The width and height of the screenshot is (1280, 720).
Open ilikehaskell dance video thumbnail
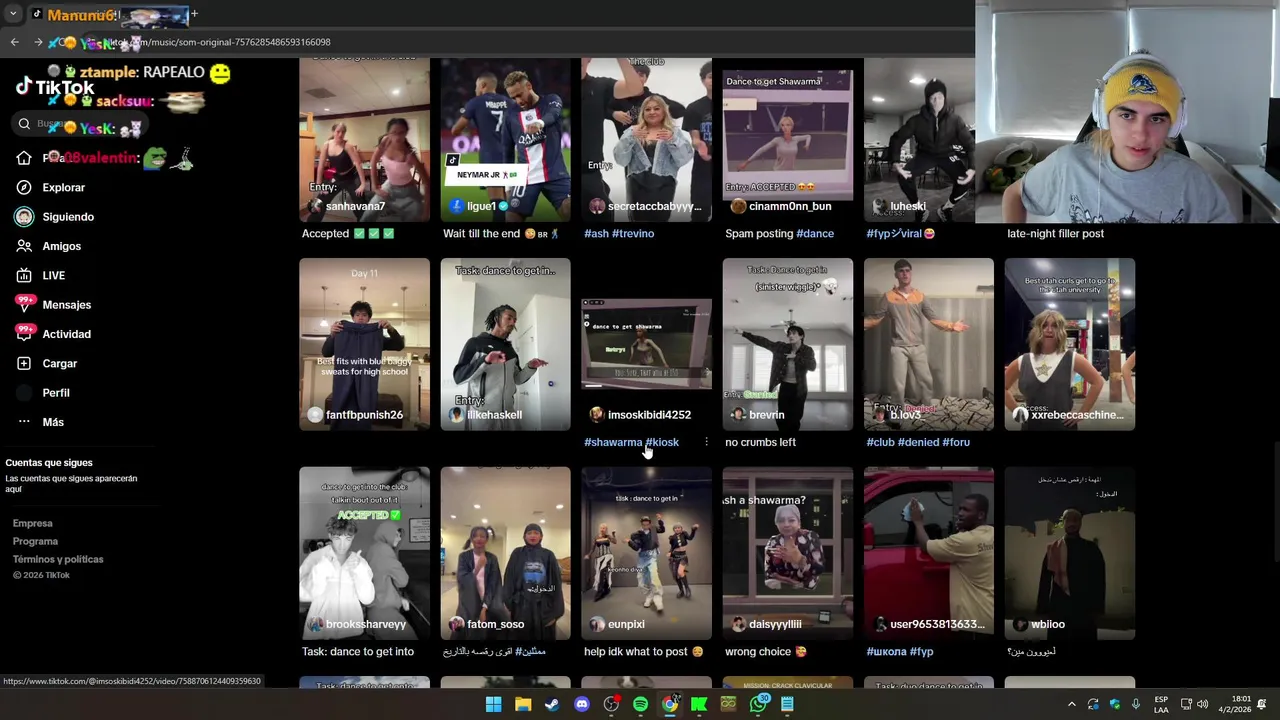point(505,344)
